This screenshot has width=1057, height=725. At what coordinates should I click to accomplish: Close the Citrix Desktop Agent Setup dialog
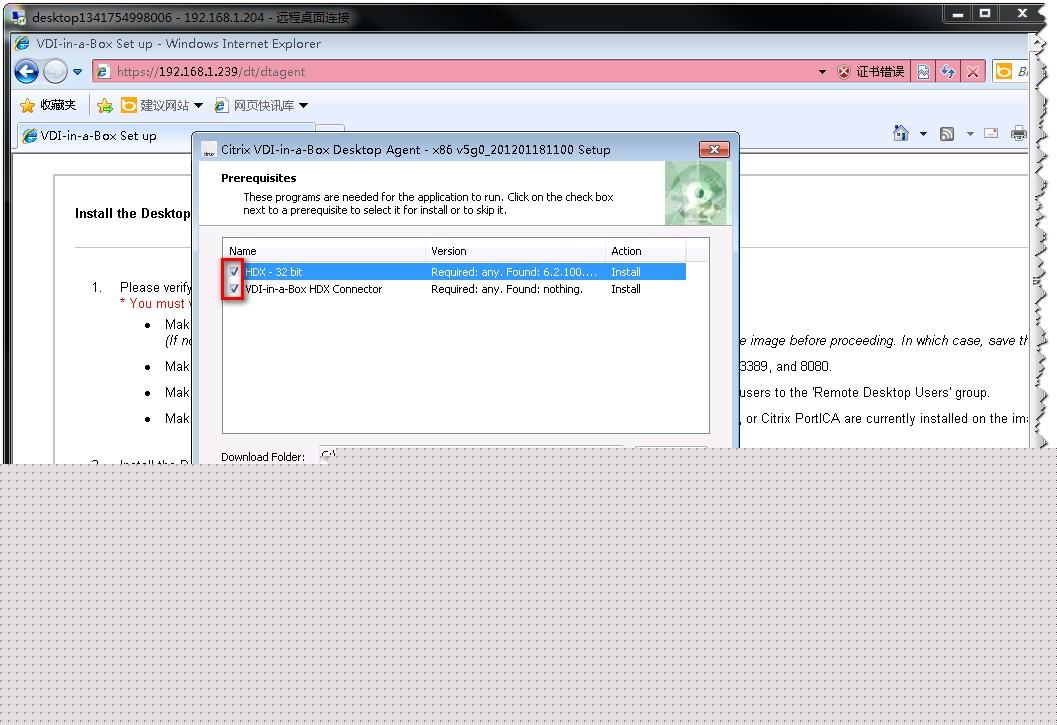click(715, 149)
